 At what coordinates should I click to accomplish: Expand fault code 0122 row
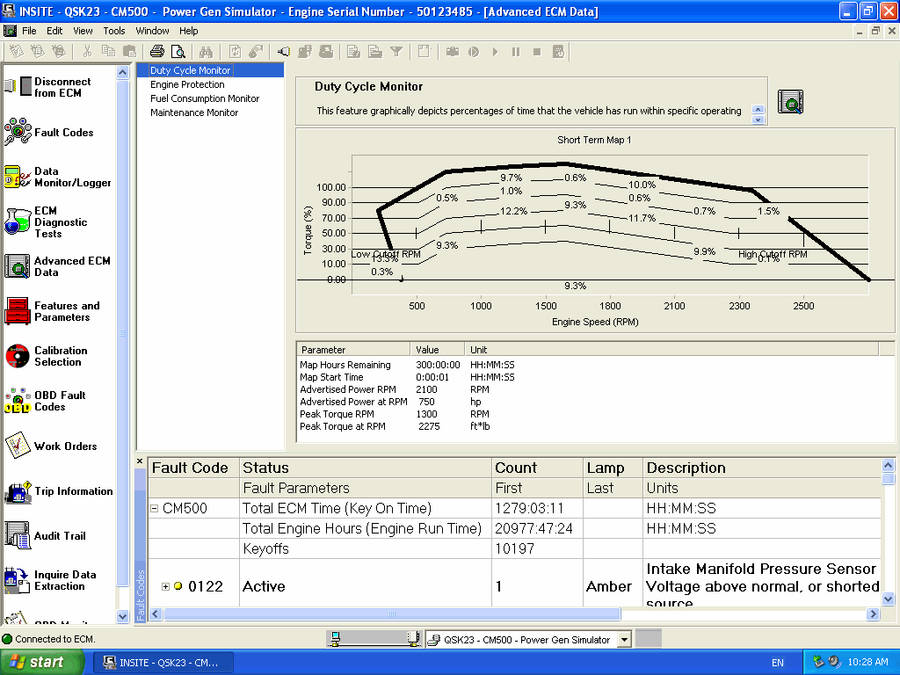tap(166, 587)
